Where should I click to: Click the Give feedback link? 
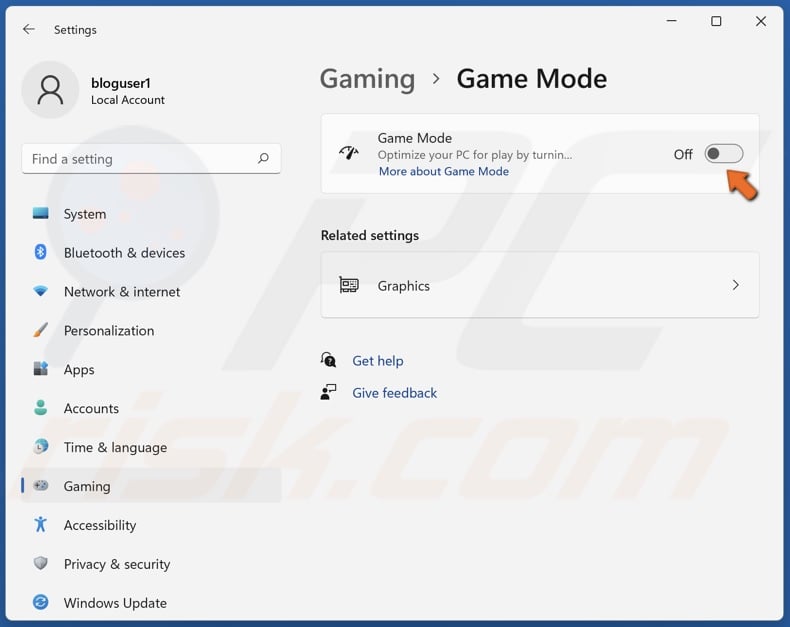pos(394,393)
